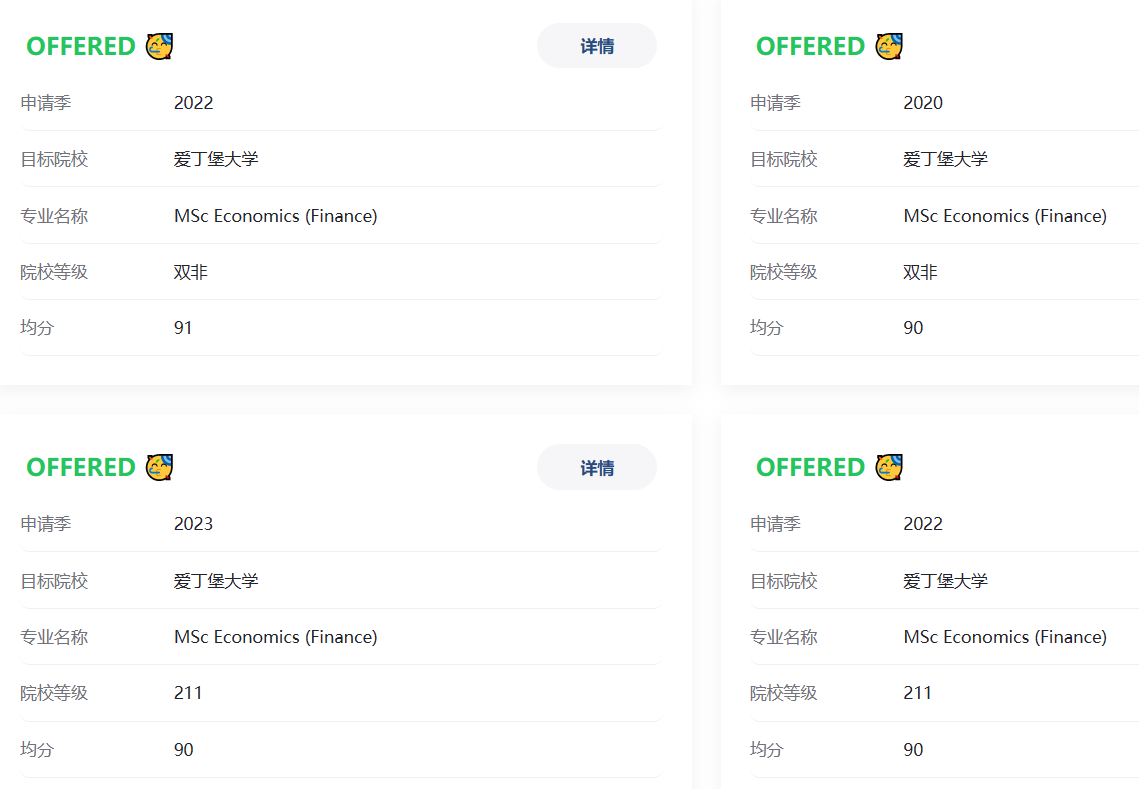Click the celebration emoji in the score-91 card
Screen dimensions: 1139x789
(160, 46)
